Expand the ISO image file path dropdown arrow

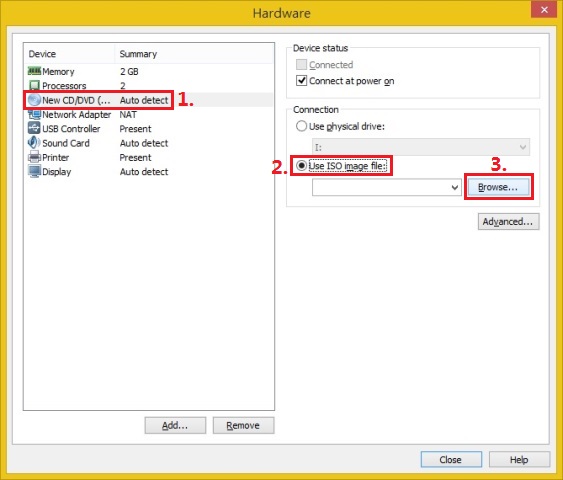(x=455, y=187)
